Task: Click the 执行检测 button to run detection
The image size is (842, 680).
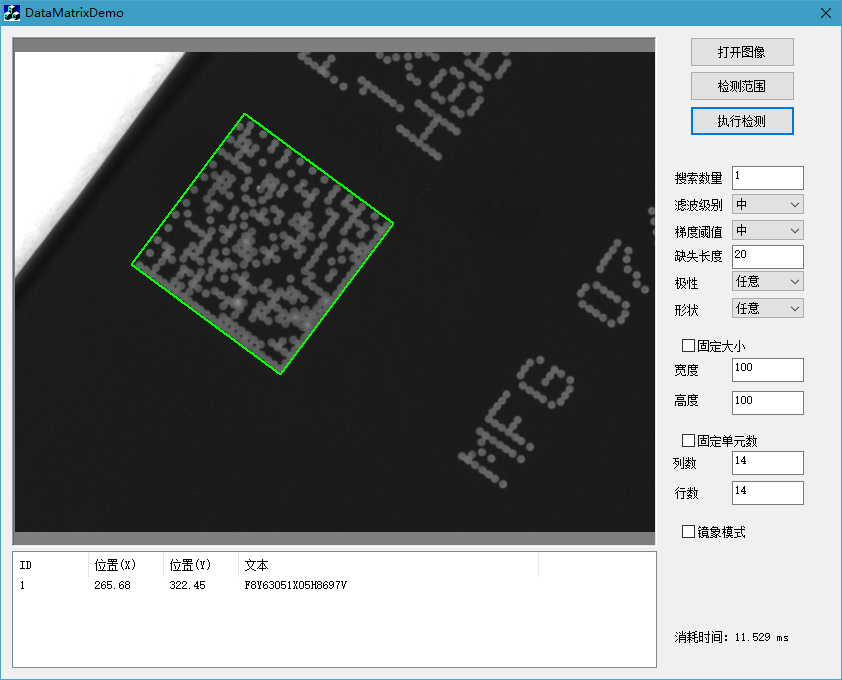Action: pos(741,120)
